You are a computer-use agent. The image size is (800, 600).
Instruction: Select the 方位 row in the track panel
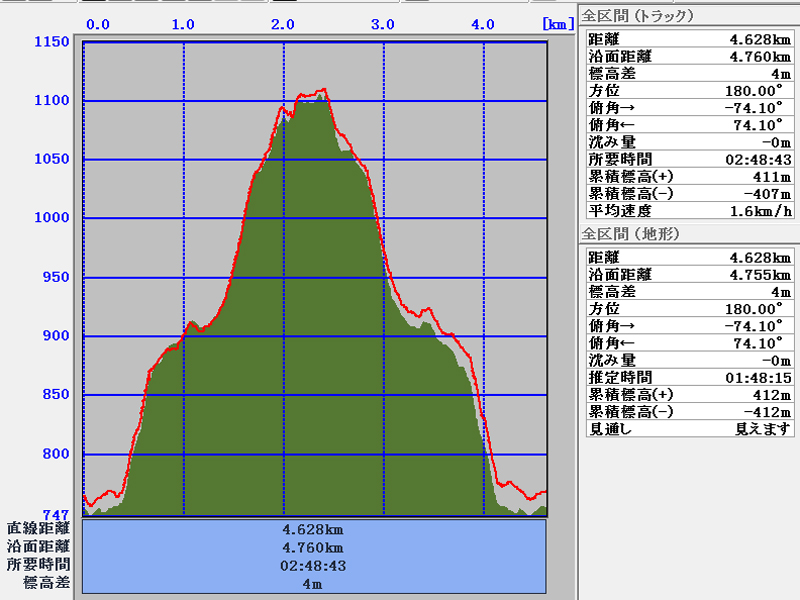tap(688, 90)
